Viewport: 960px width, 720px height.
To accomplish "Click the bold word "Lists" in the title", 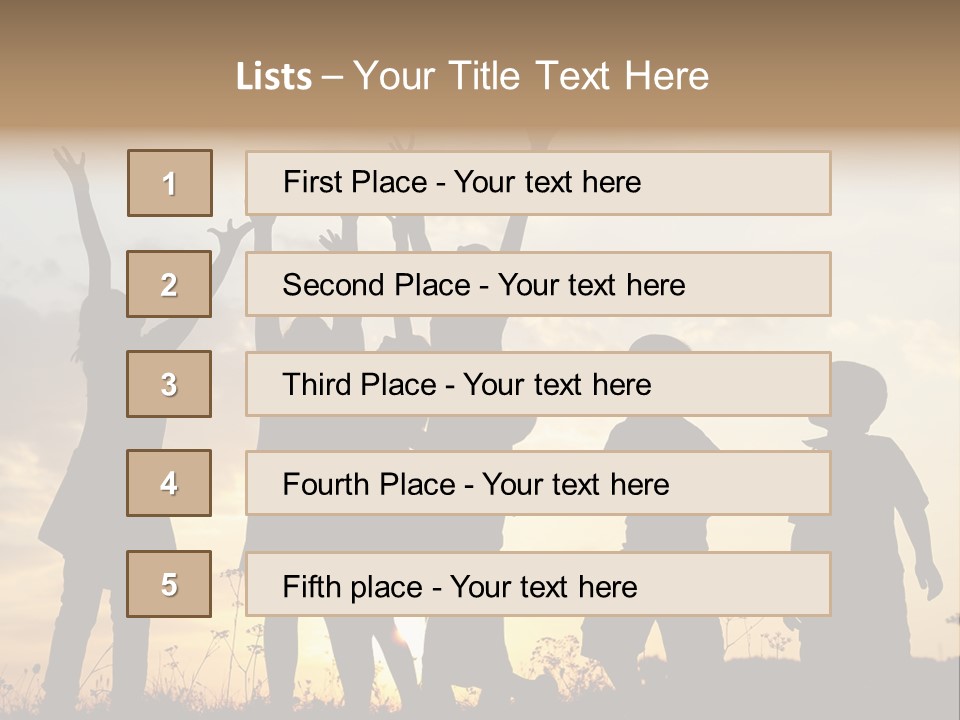I will click(x=273, y=77).
